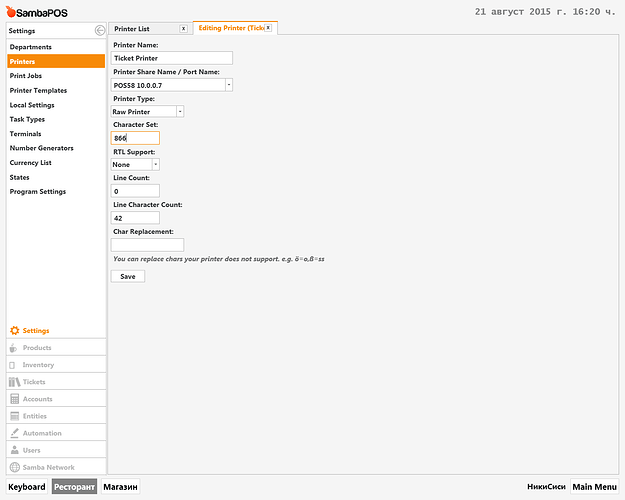Screen dimensions: 625x500
Task: Click the Line Character Count field
Action: pos(135,218)
